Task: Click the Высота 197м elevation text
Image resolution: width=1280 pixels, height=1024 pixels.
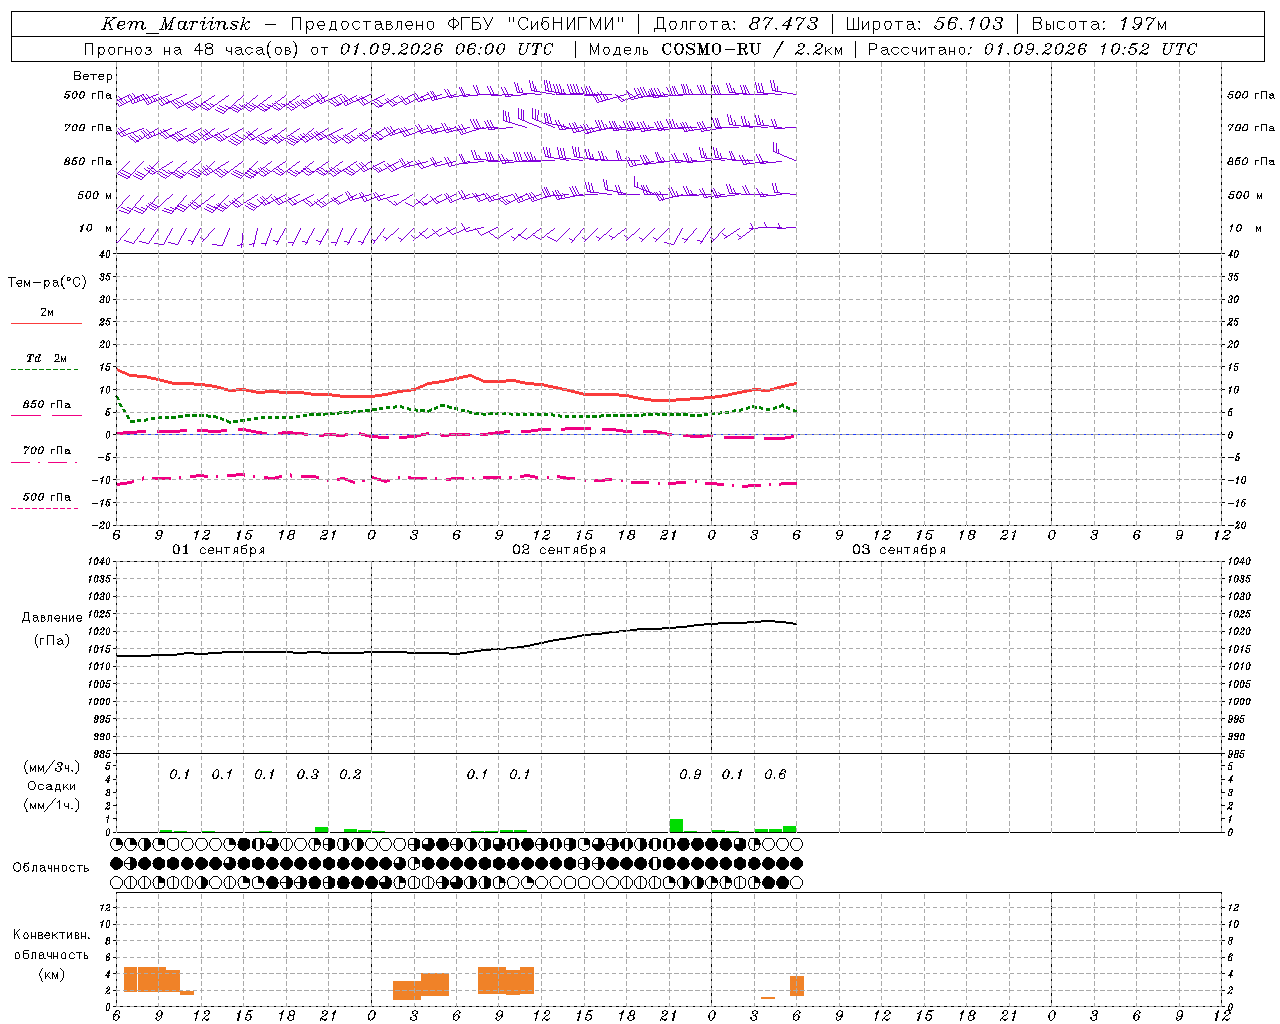Action: (1099, 24)
